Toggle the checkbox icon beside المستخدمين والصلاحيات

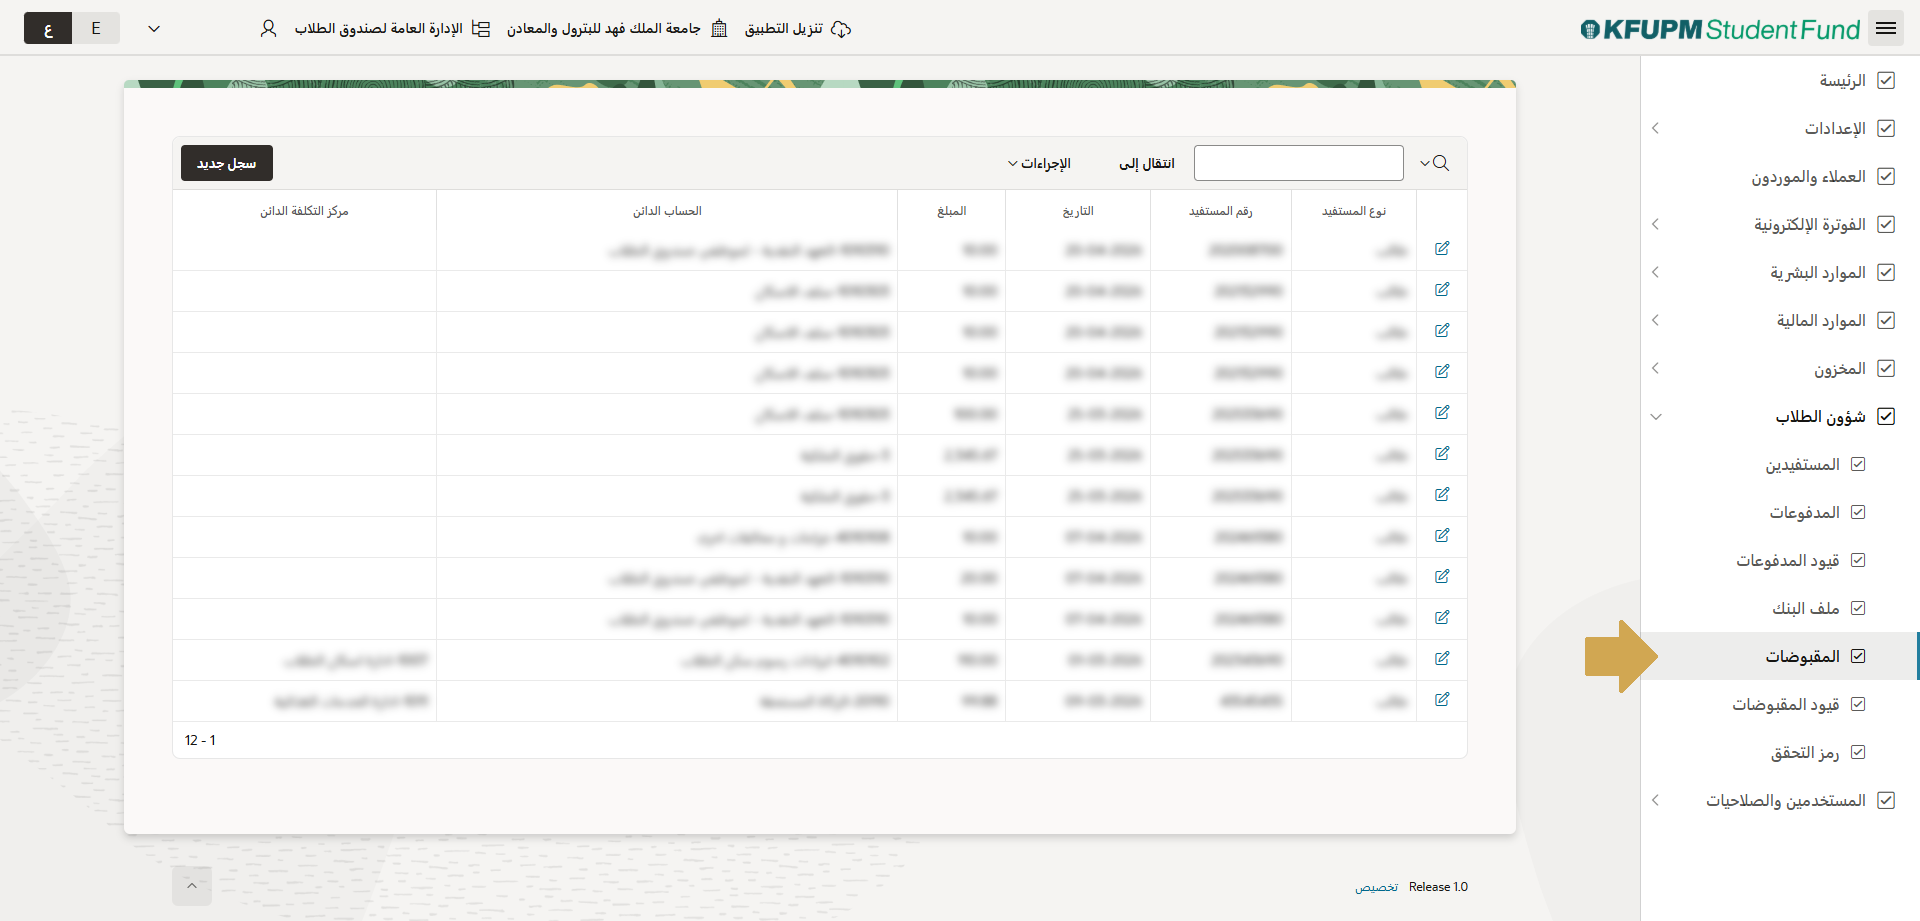point(1886,800)
